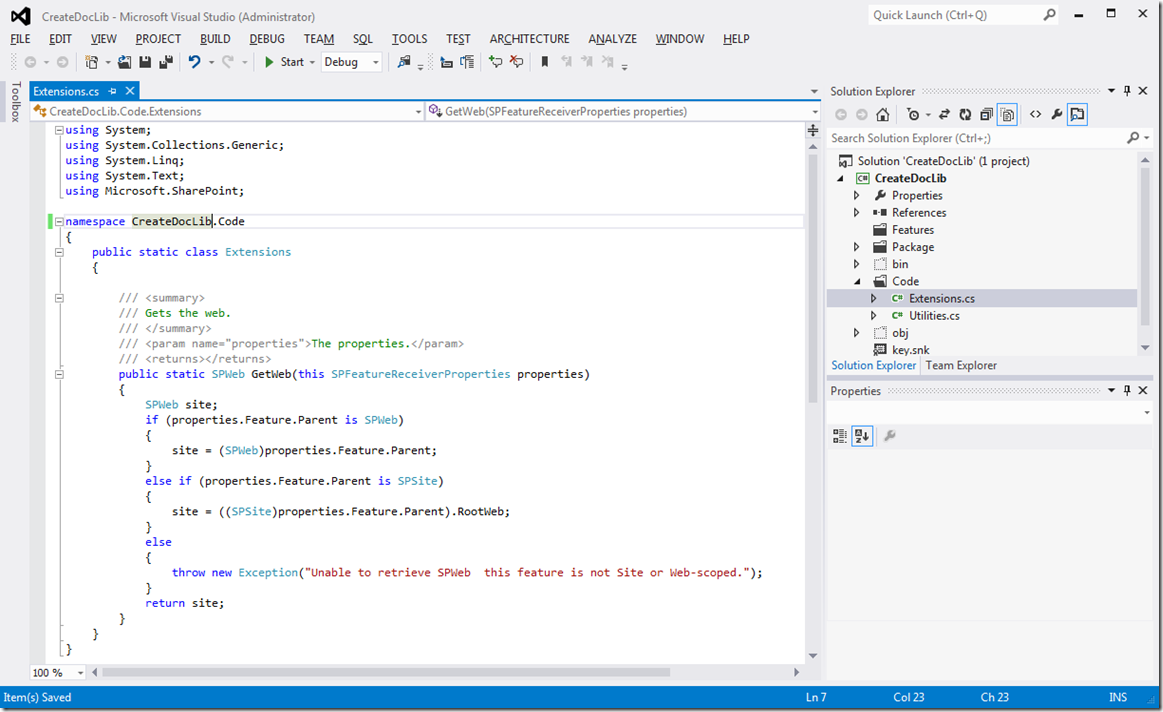
Task: Collapse the Code folder
Action: [857, 282]
